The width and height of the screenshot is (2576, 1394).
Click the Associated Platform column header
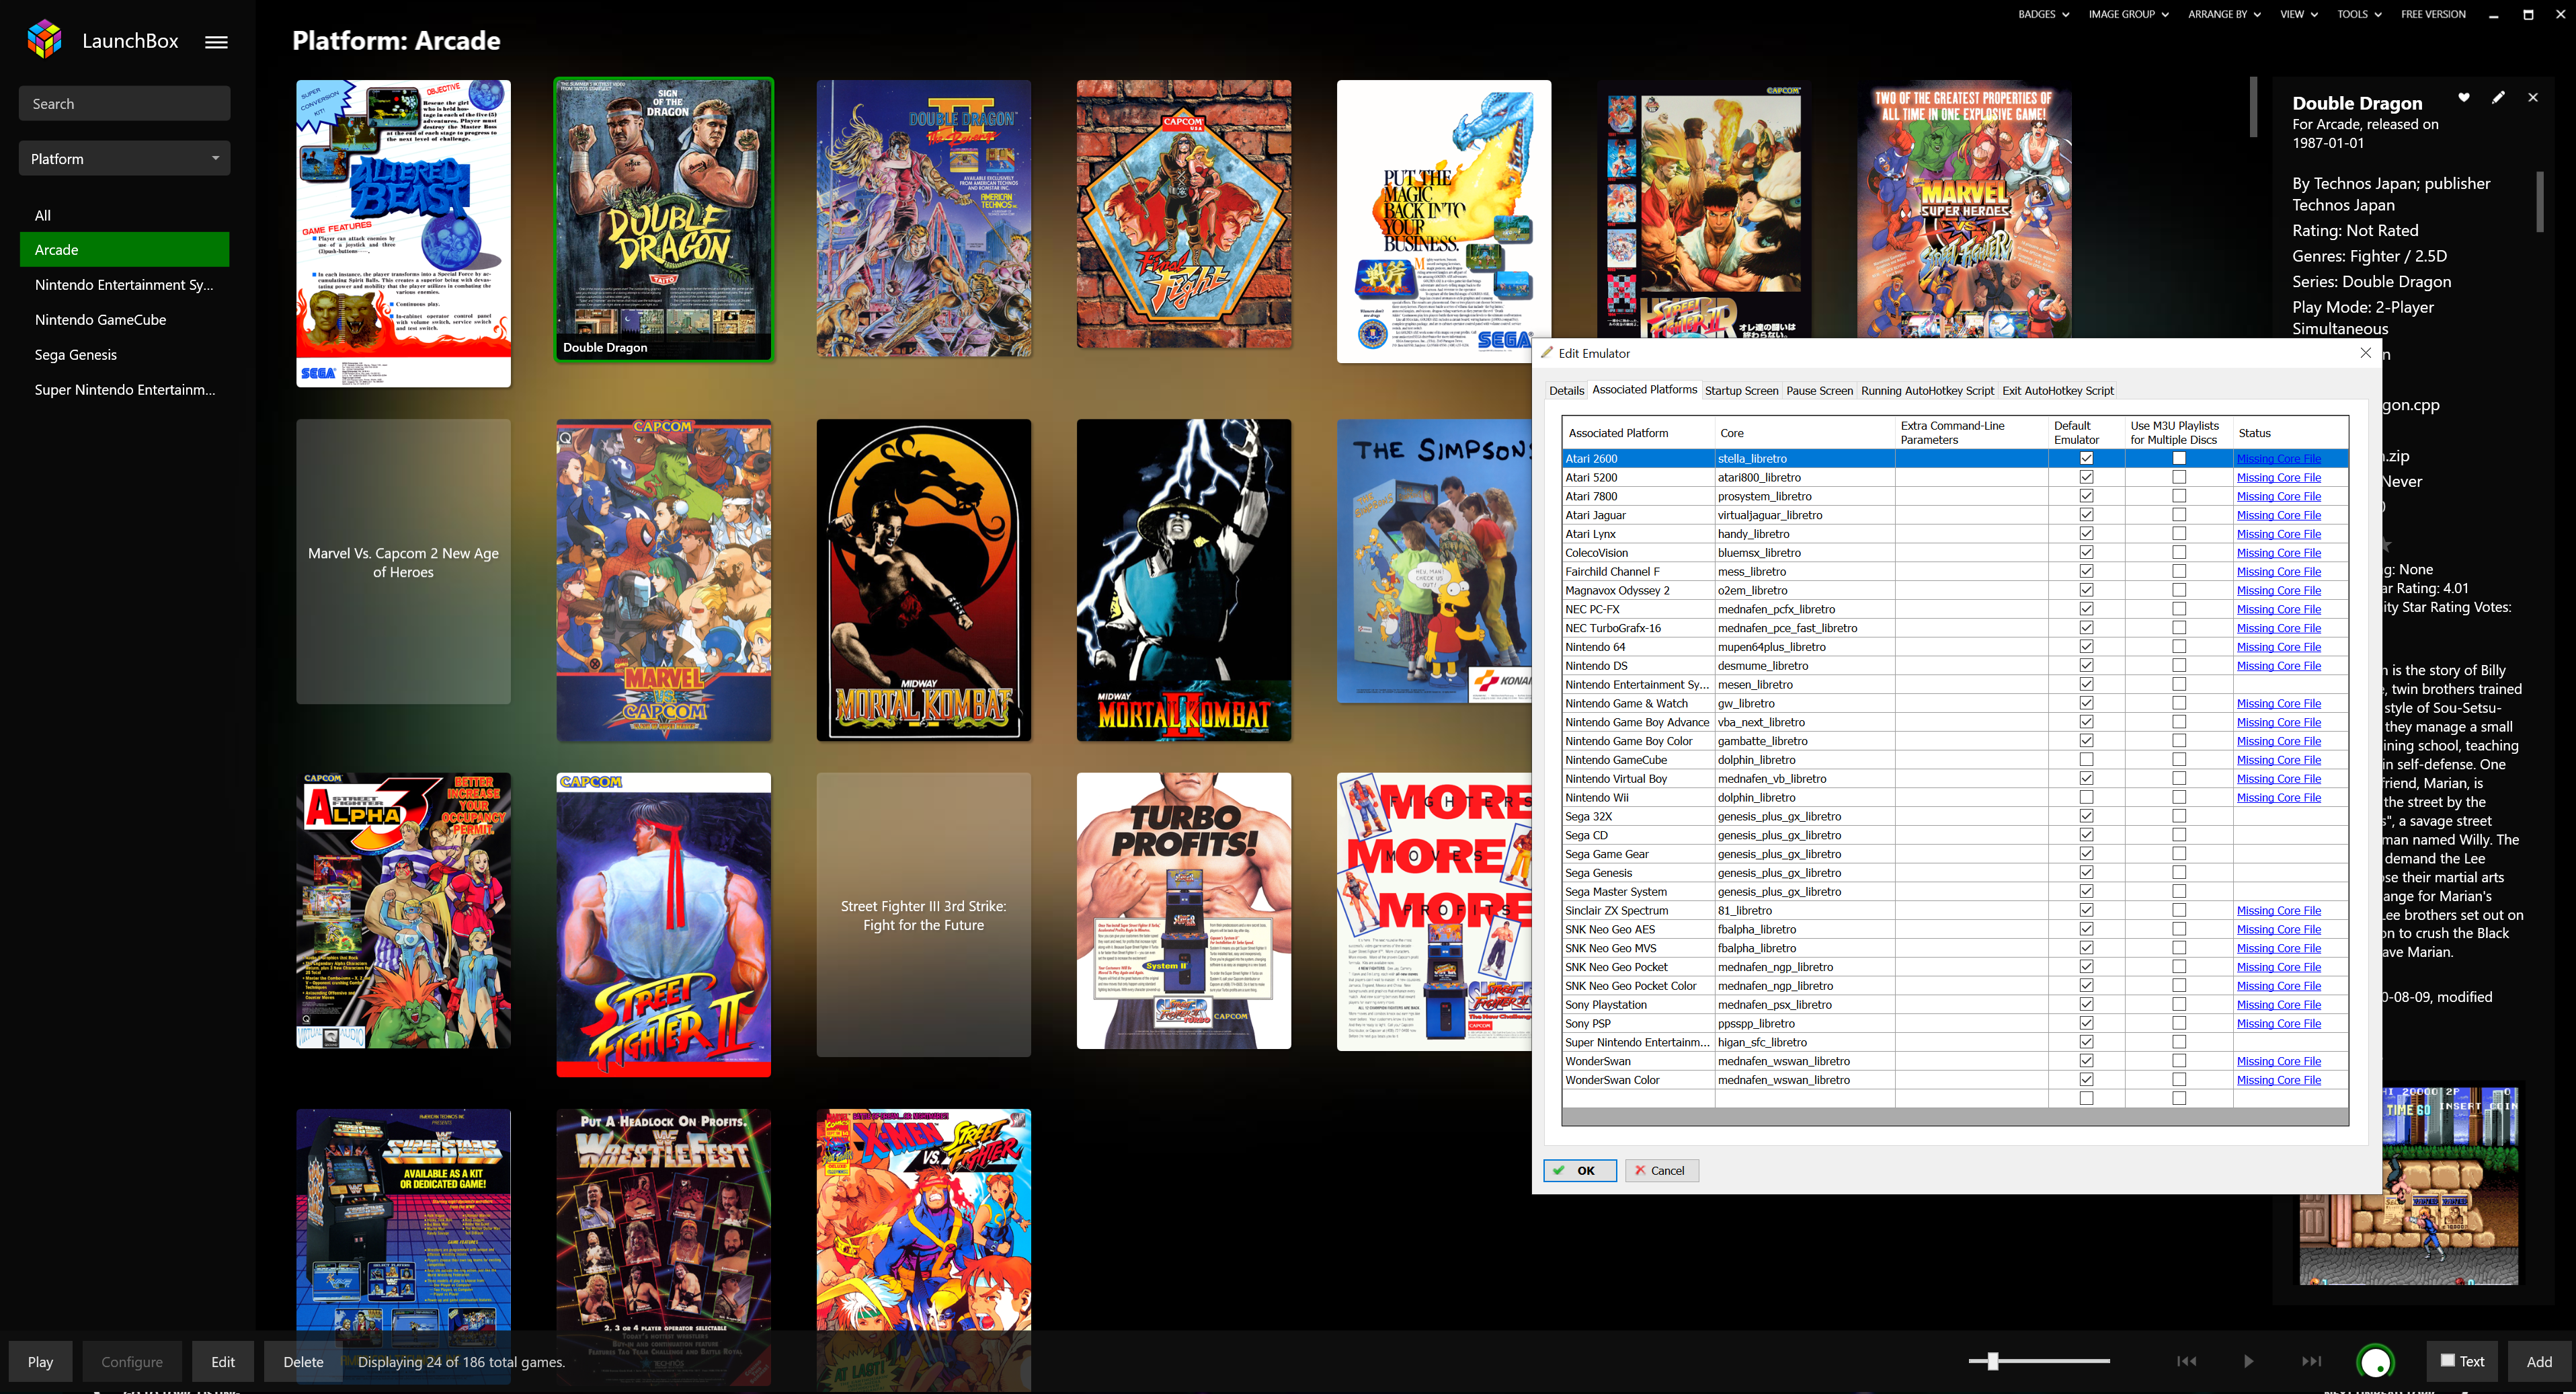point(1638,432)
